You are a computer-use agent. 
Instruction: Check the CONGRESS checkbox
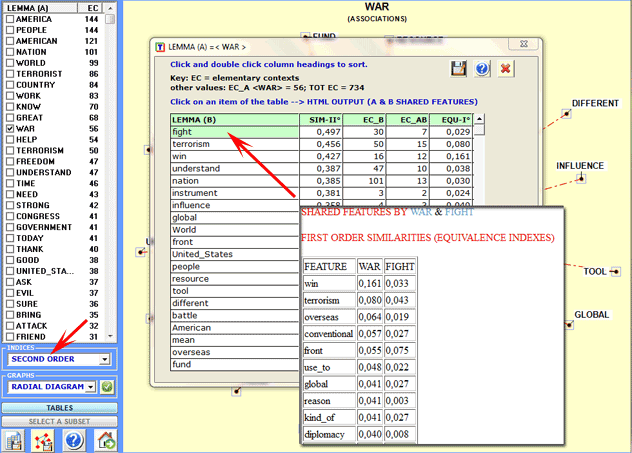click(x=10, y=216)
